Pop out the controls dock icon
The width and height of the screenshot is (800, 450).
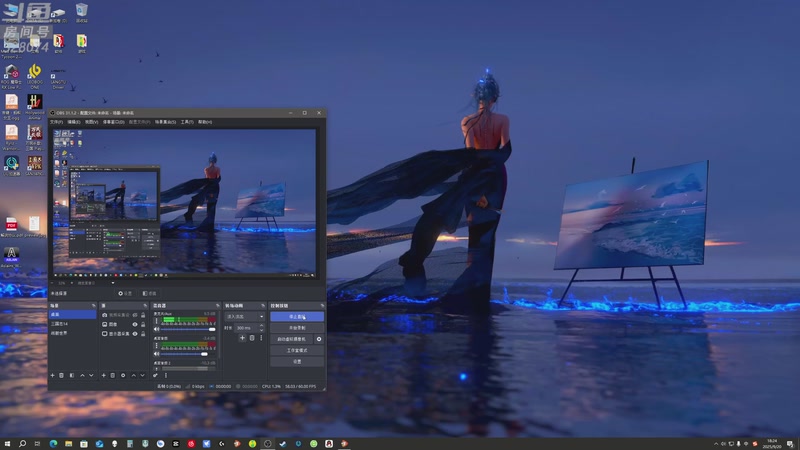pyautogui.click(x=322, y=306)
